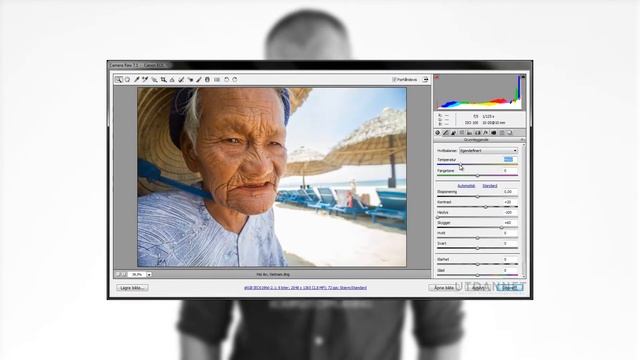Click the Automatisk auto-tone link
Viewport: 640px width, 360px height.
[x=466, y=186]
